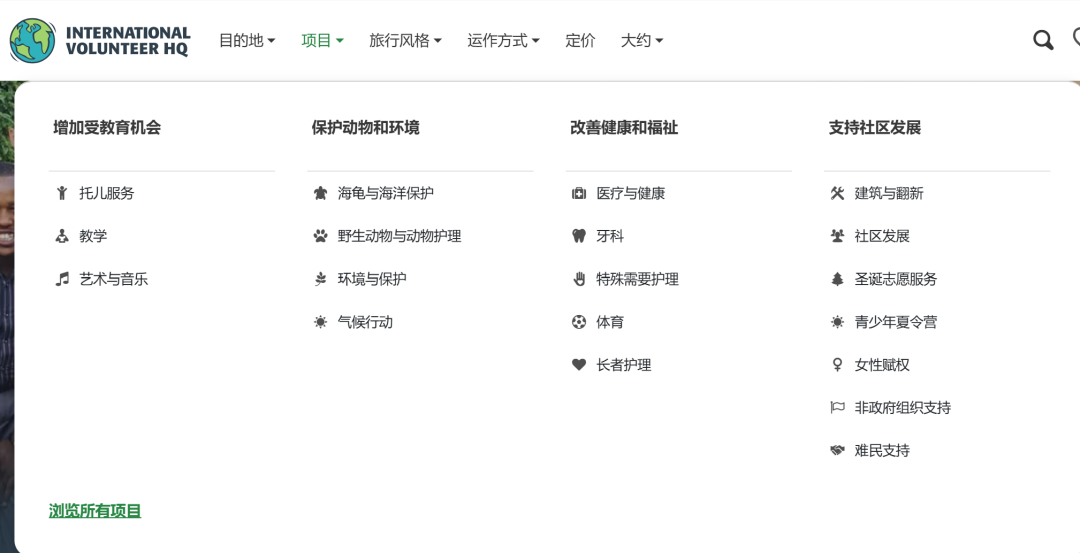Expand the 旅行风格 dropdown menu
Image resolution: width=1080 pixels, height=553 pixels.
click(x=405, y=41)
